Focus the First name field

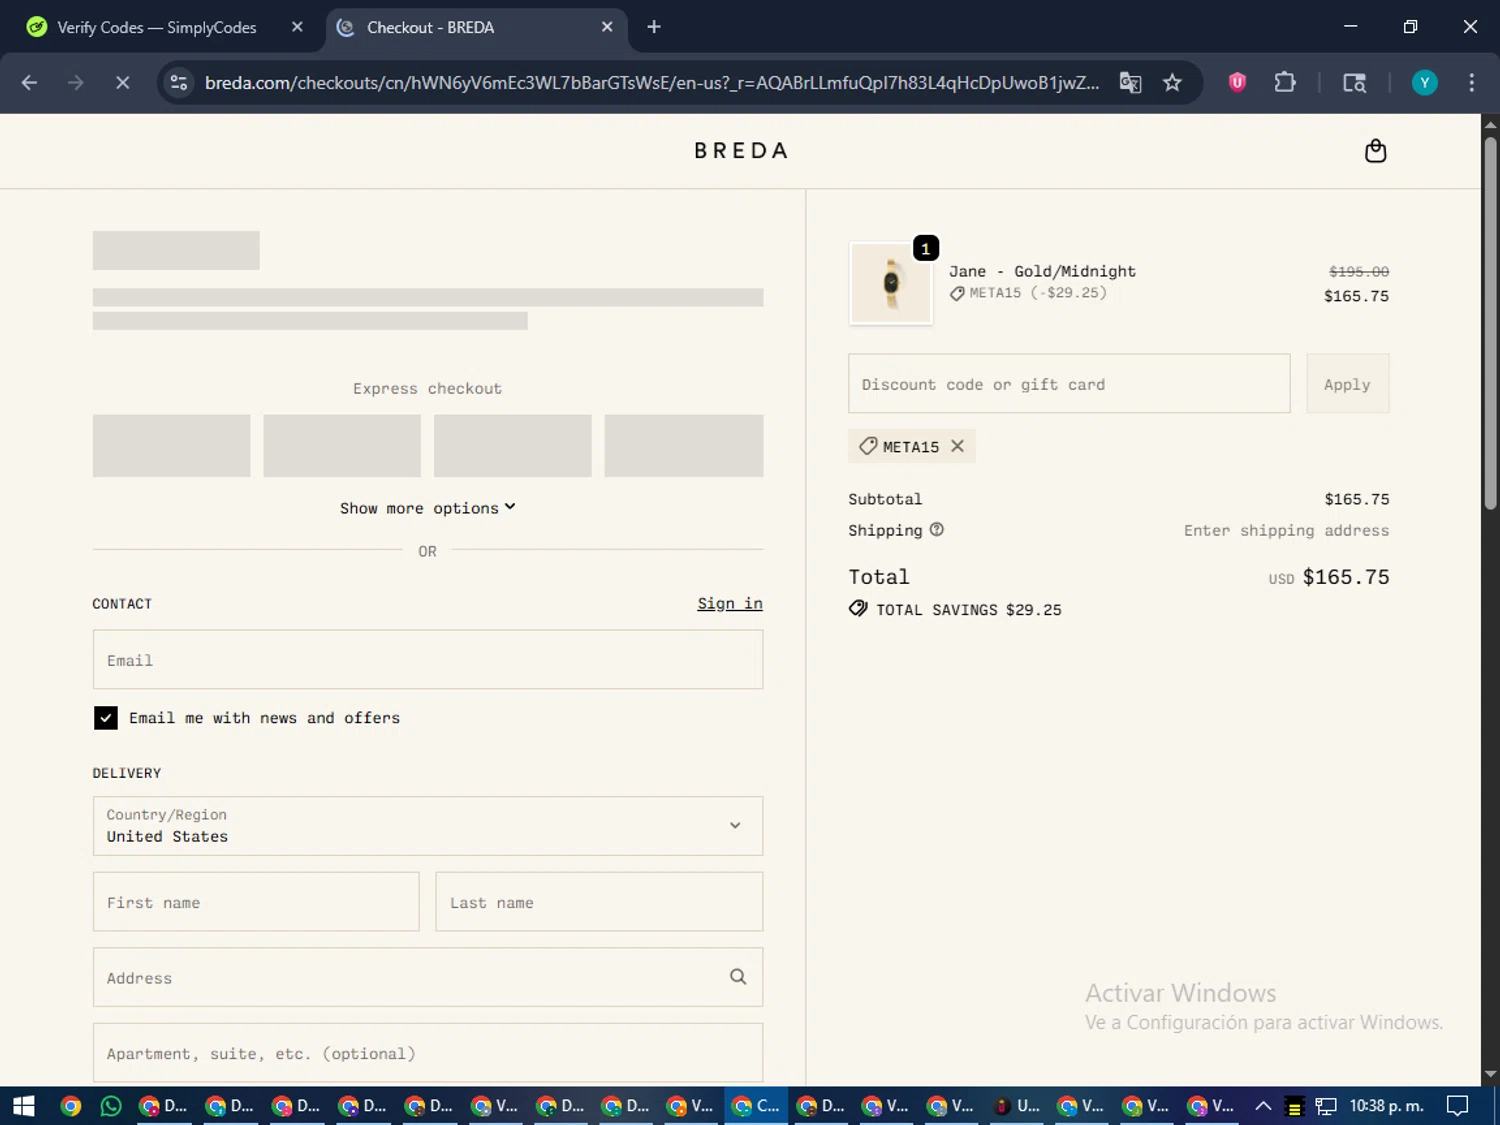[x=256, y=902]
